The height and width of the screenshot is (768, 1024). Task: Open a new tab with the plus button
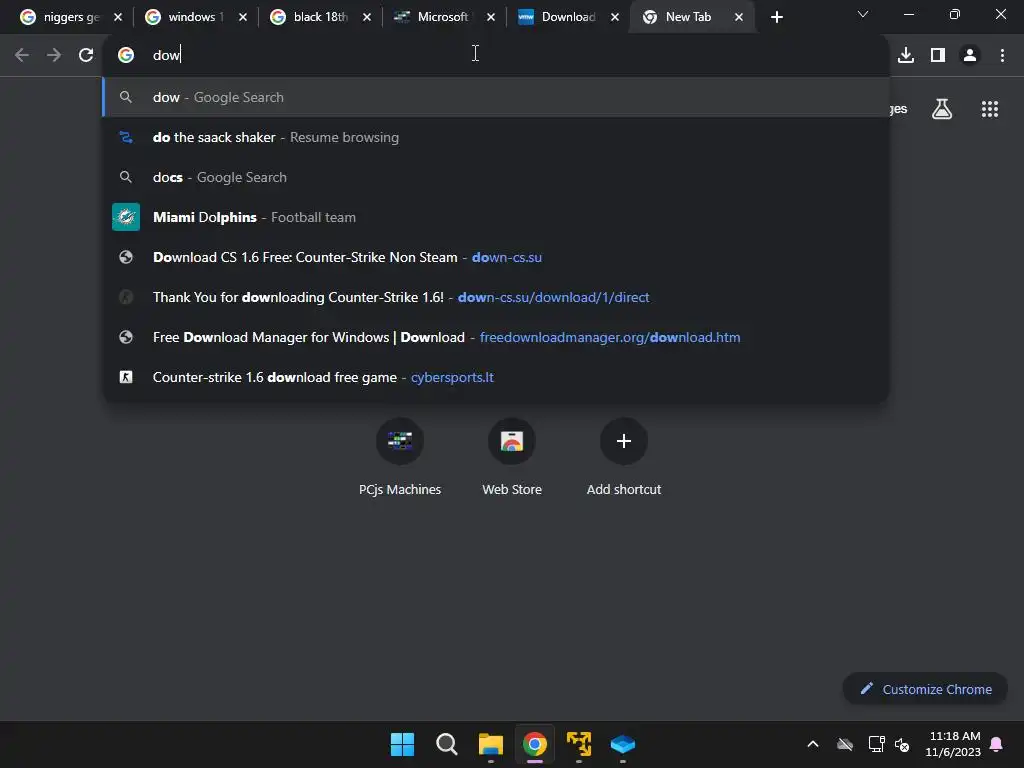click(776, 17)
